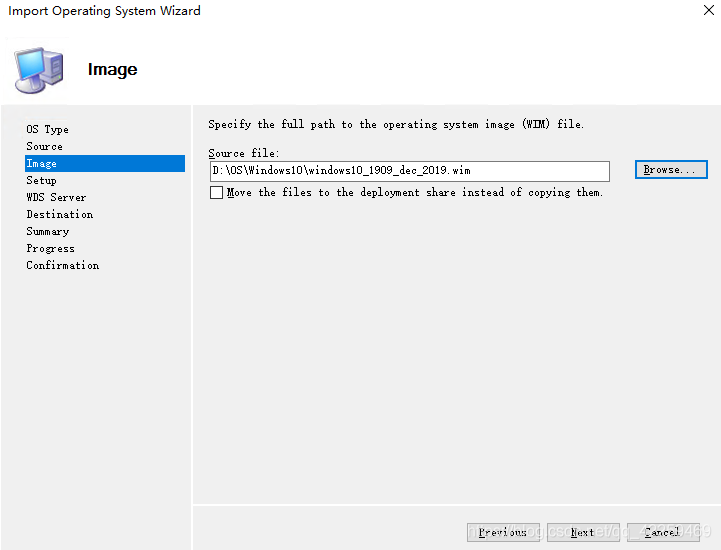Open the Setup step in sidebar
This screenshot has height=550, width=721.
[x=41, y=180]
